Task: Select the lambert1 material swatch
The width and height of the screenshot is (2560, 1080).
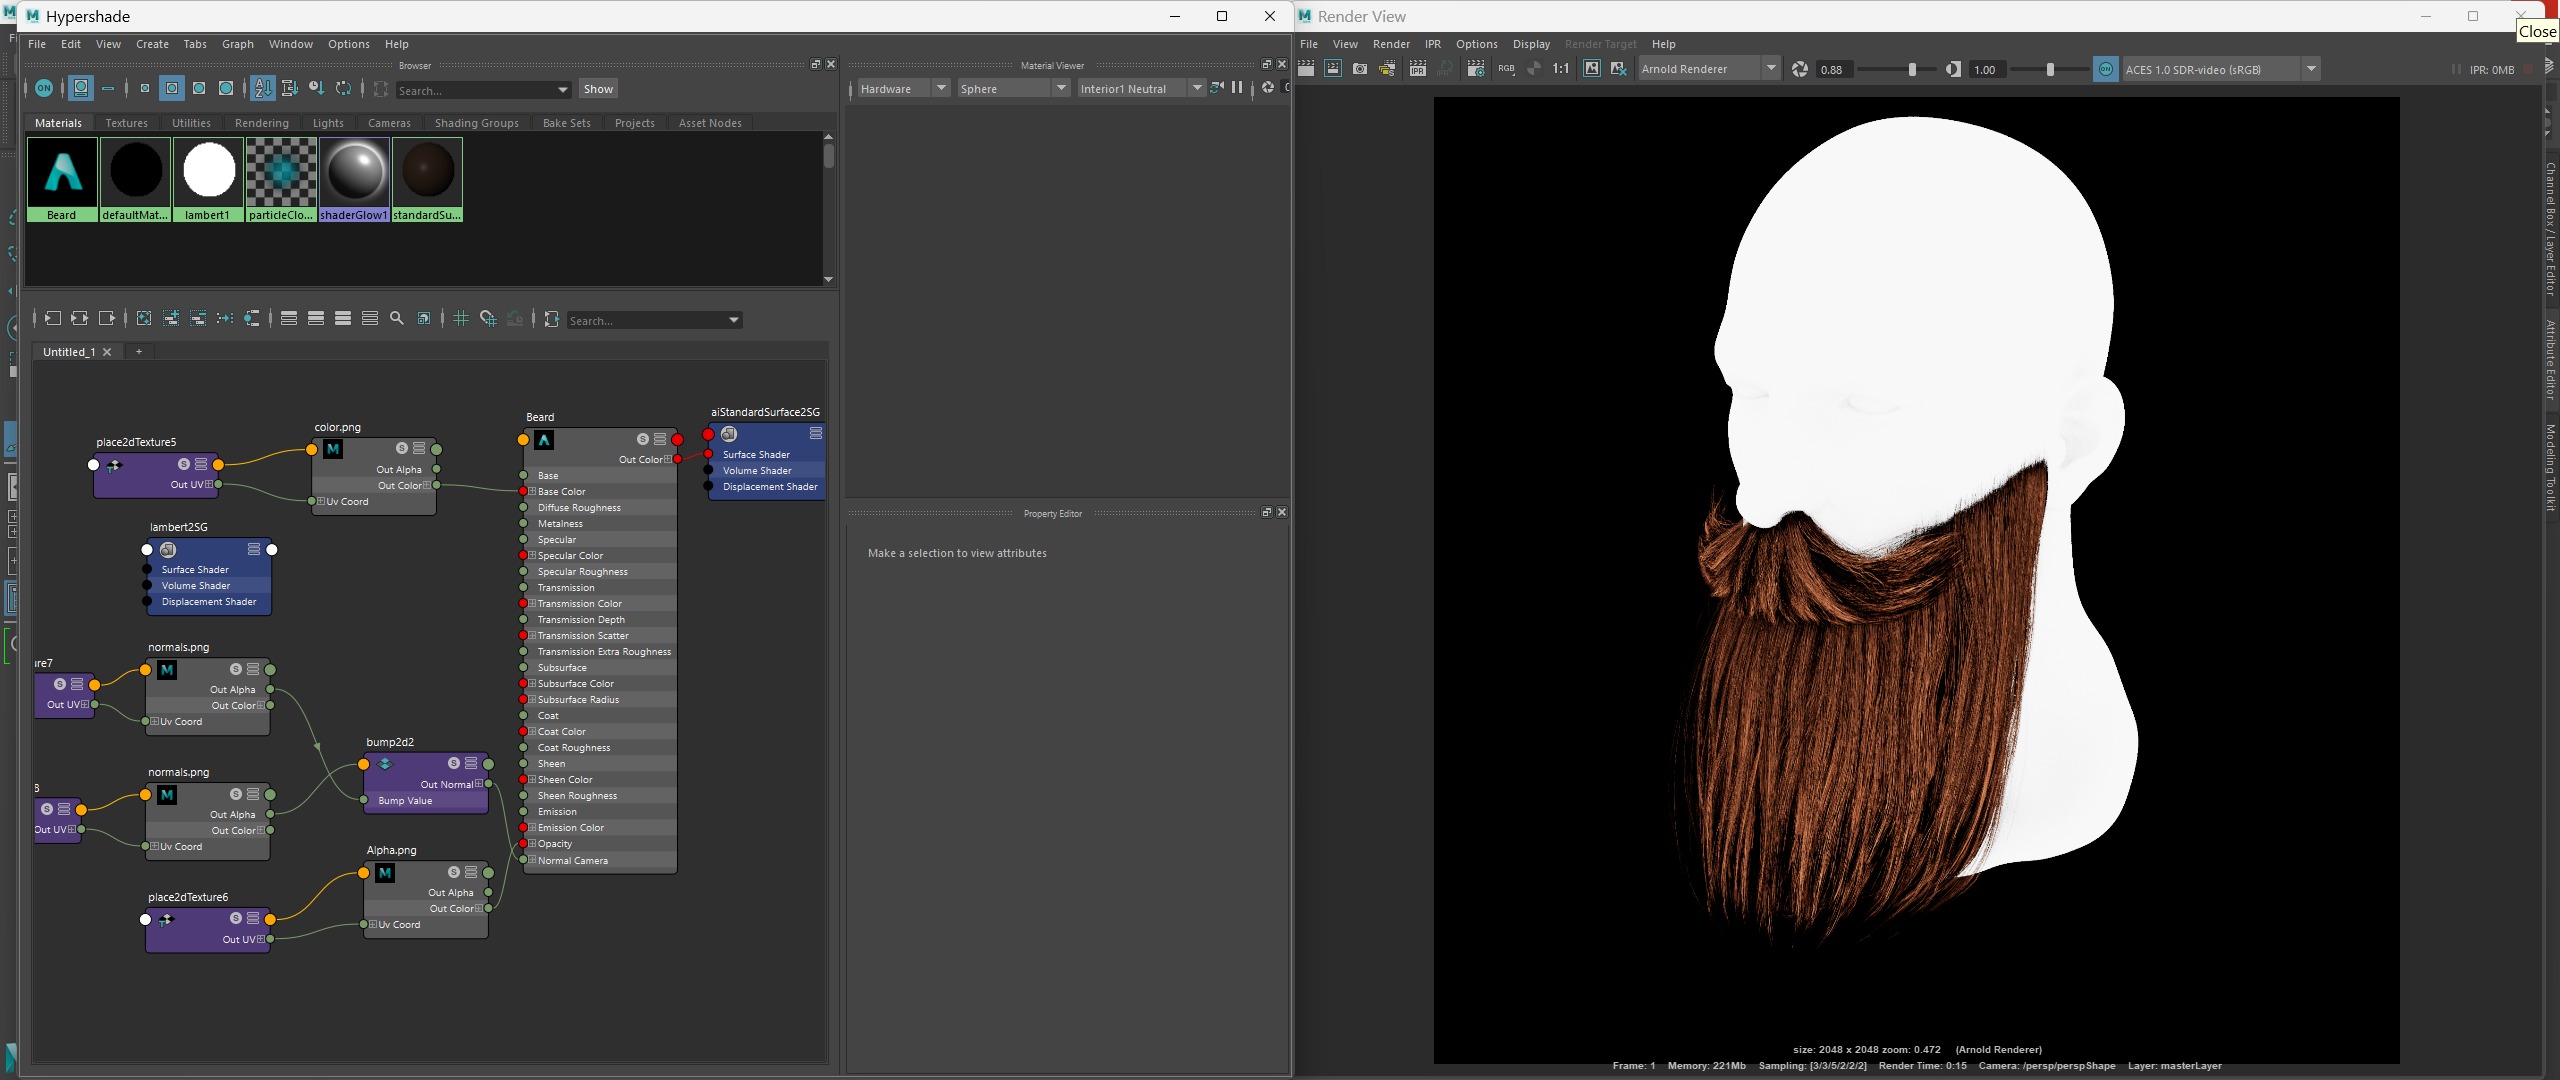Action: click(x=208, y=179)
